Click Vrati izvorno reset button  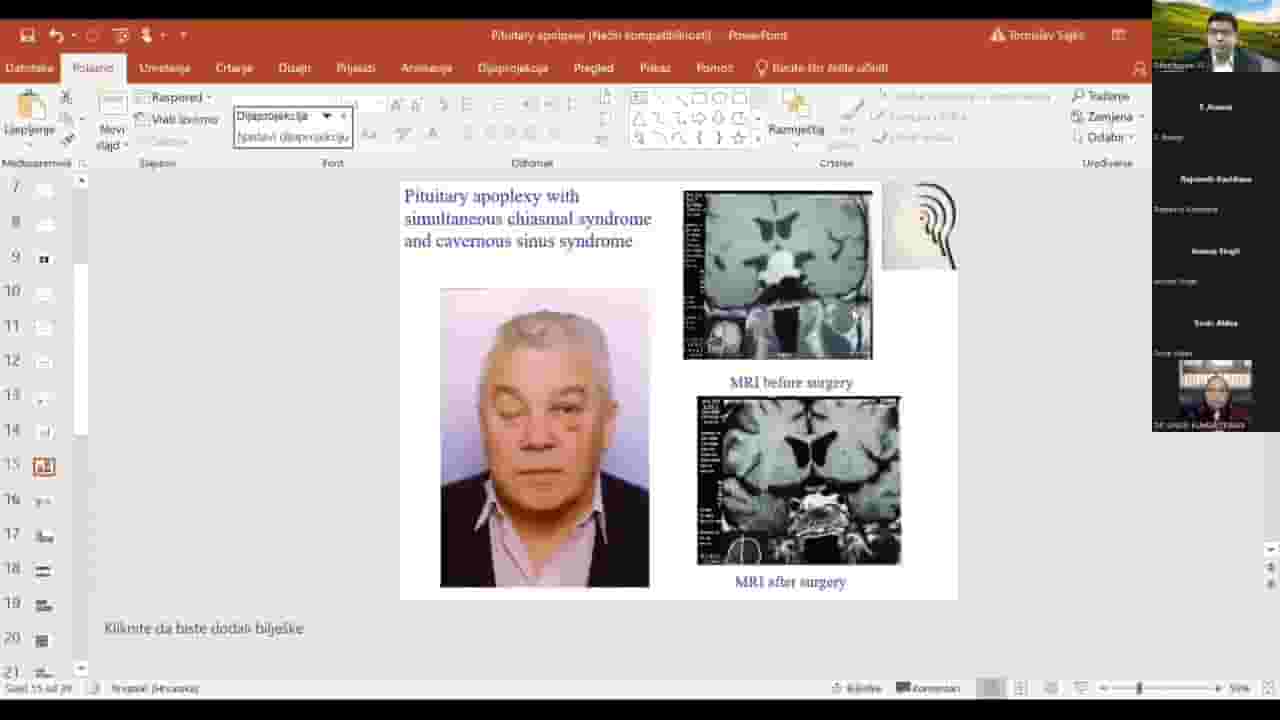coord(176,119)
